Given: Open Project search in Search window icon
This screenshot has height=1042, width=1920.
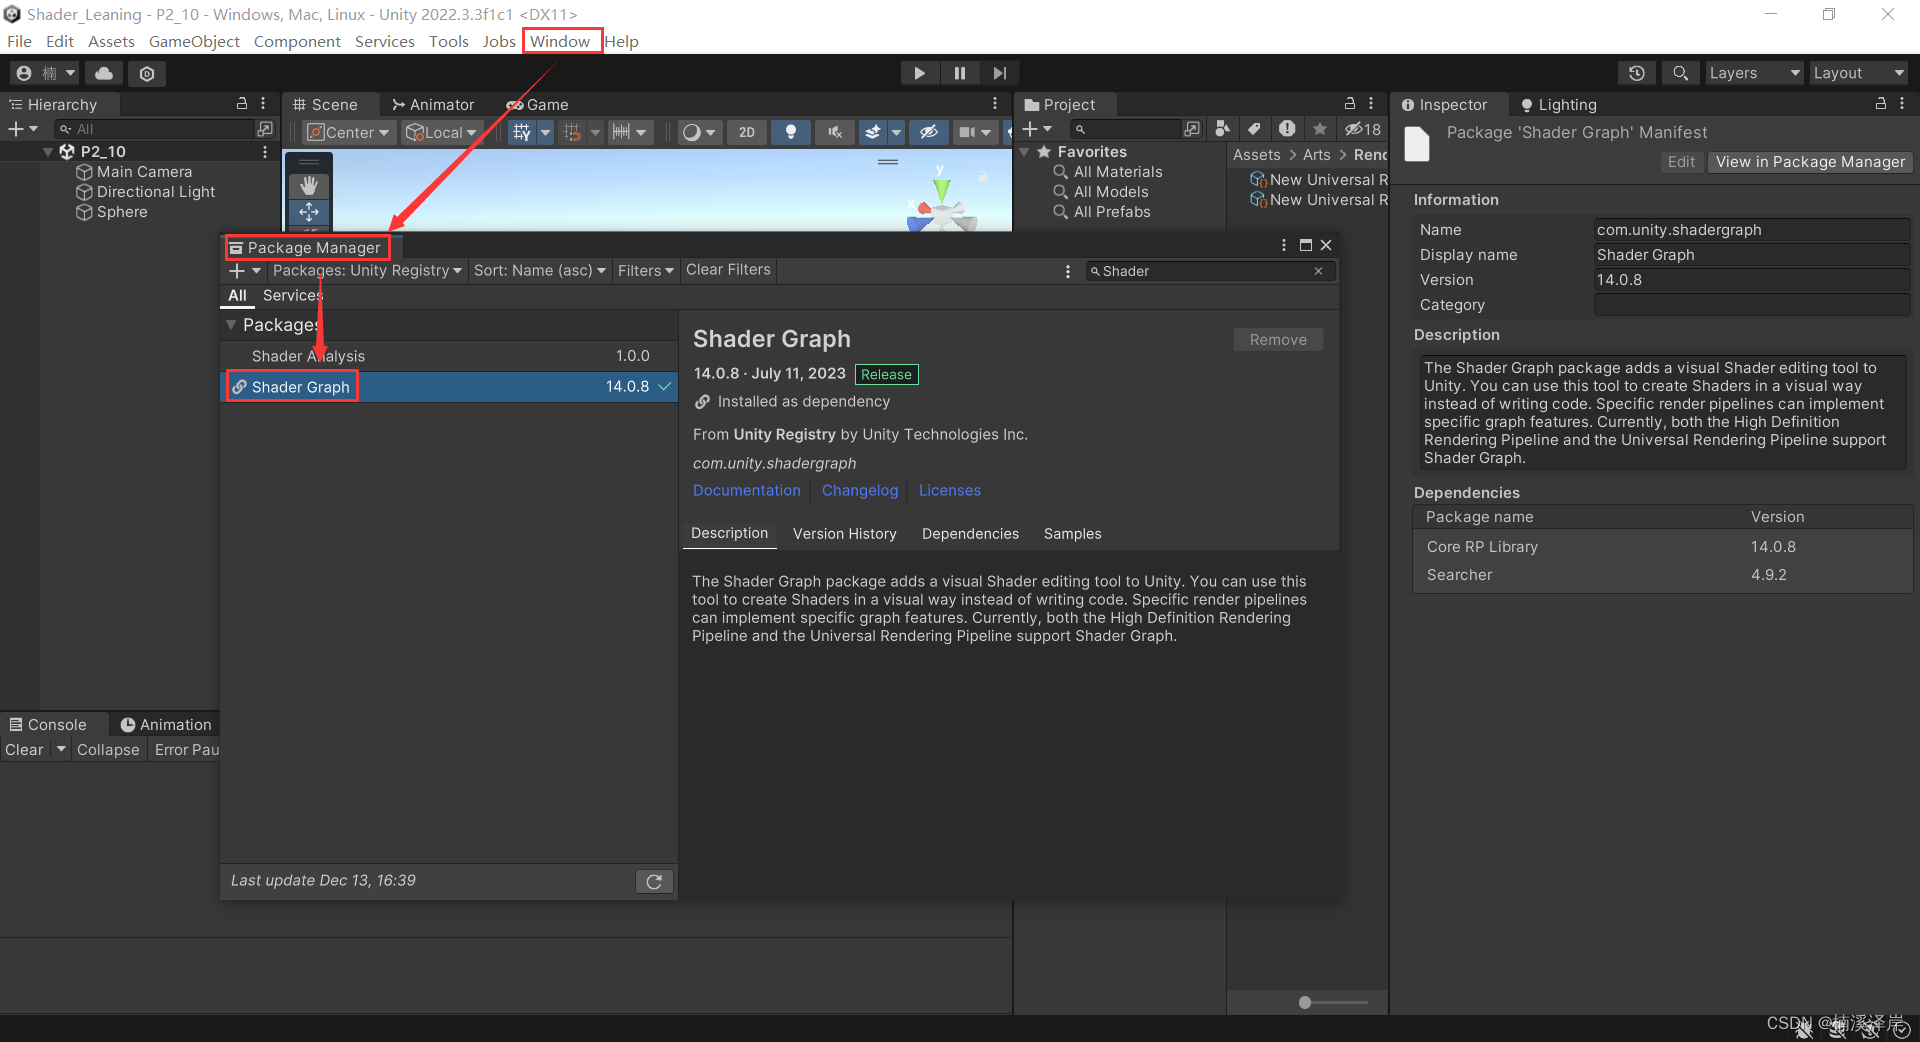Looking at the screenshot, I should tap(1192, 129).
